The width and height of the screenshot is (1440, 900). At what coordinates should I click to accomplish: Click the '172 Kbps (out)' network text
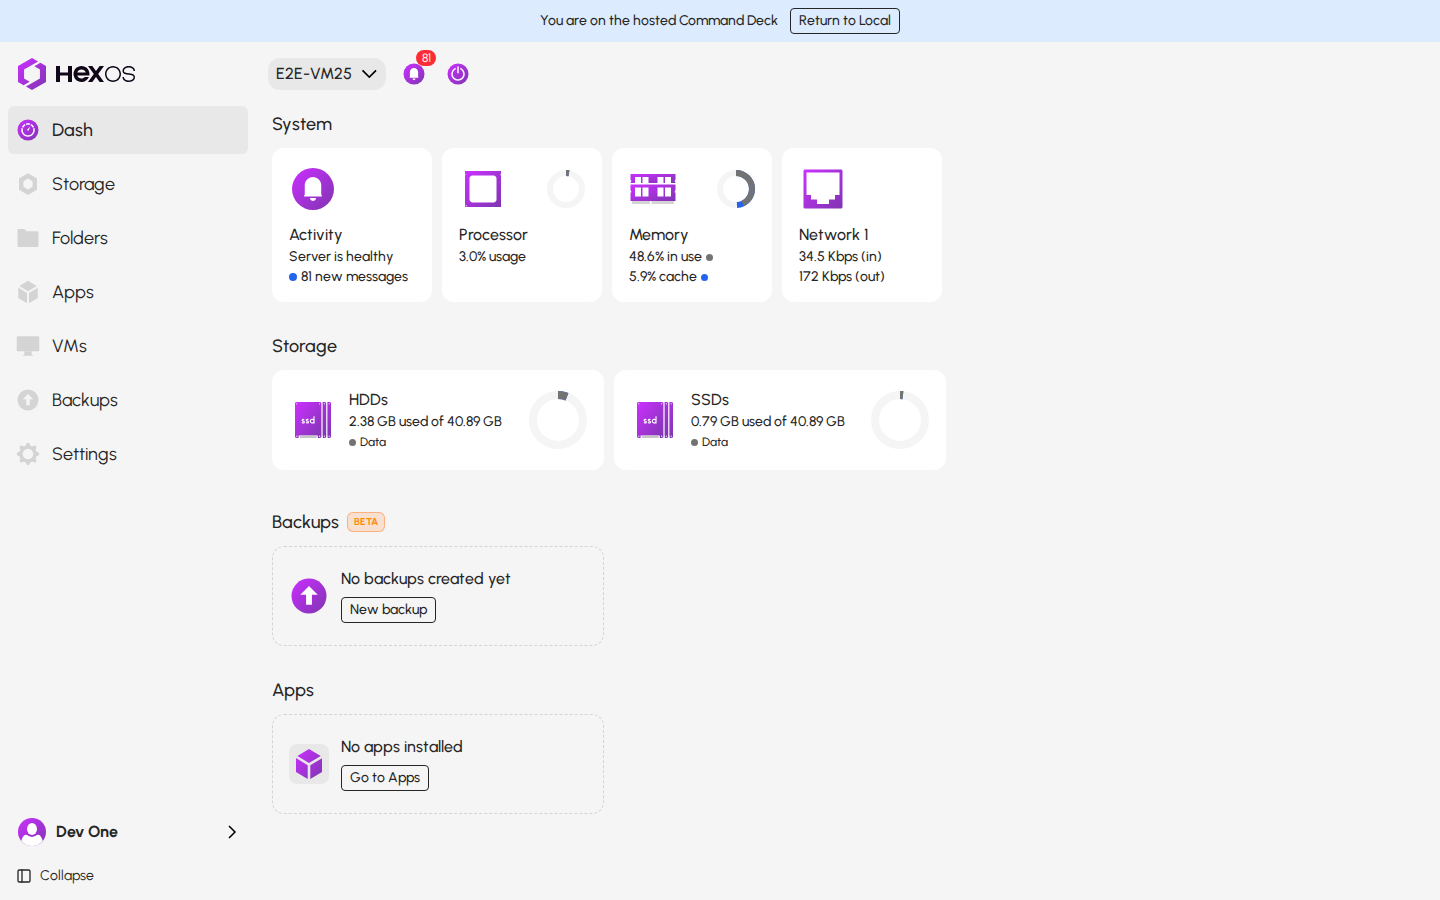click(841, 277)
